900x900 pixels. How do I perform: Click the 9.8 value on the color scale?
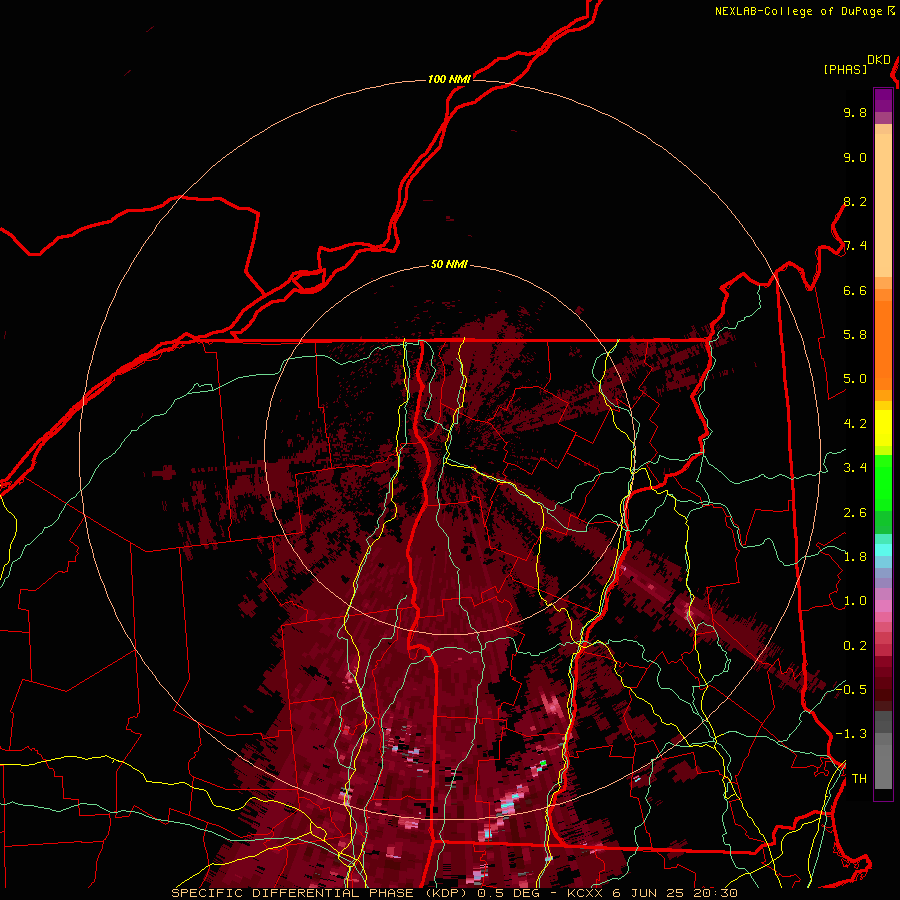855,112
